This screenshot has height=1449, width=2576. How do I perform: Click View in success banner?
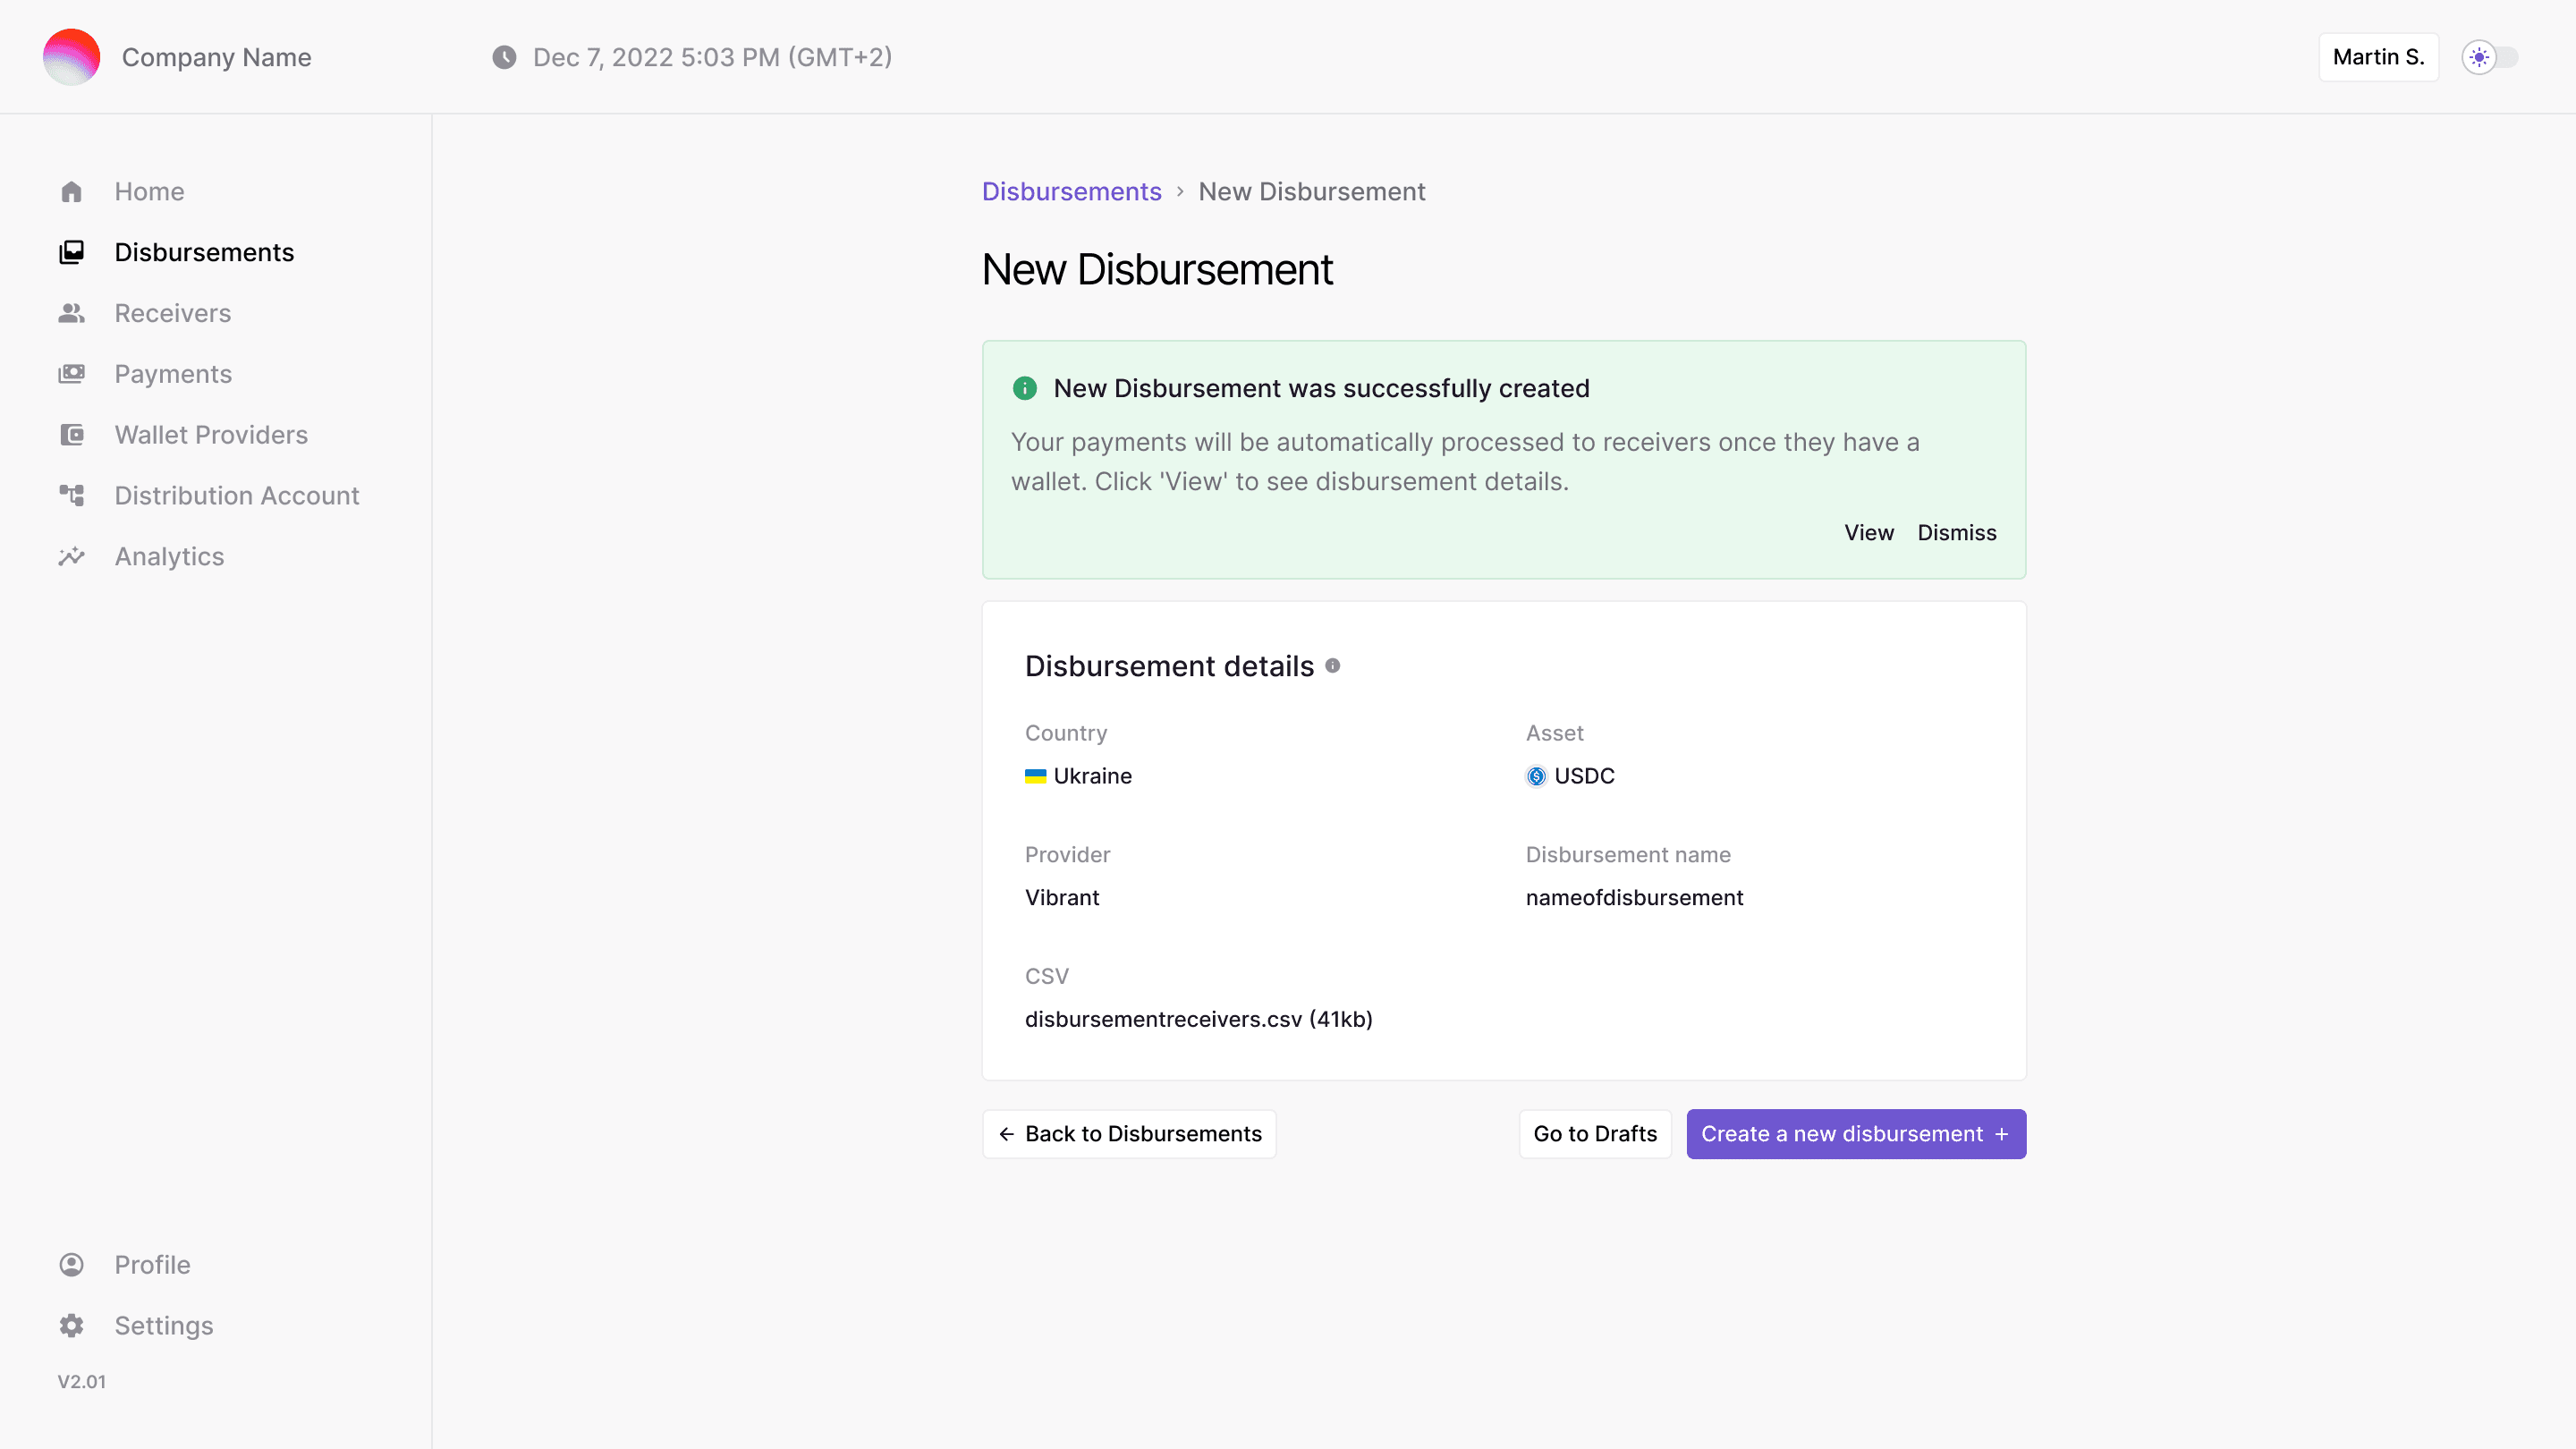click(1869, 533)
